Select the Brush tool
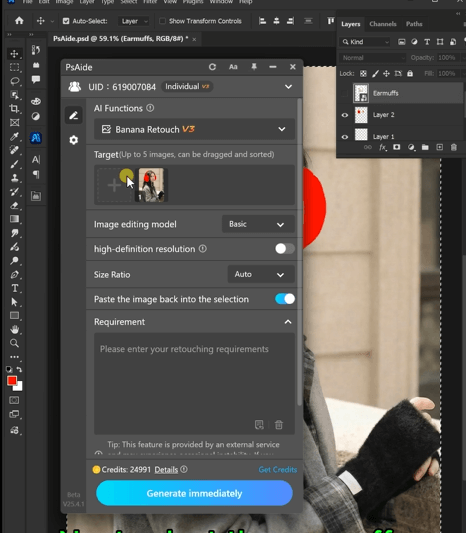Image resolution: width=466 pixels, height=533 pixels. pyautogui.click(x=14, y=164)
